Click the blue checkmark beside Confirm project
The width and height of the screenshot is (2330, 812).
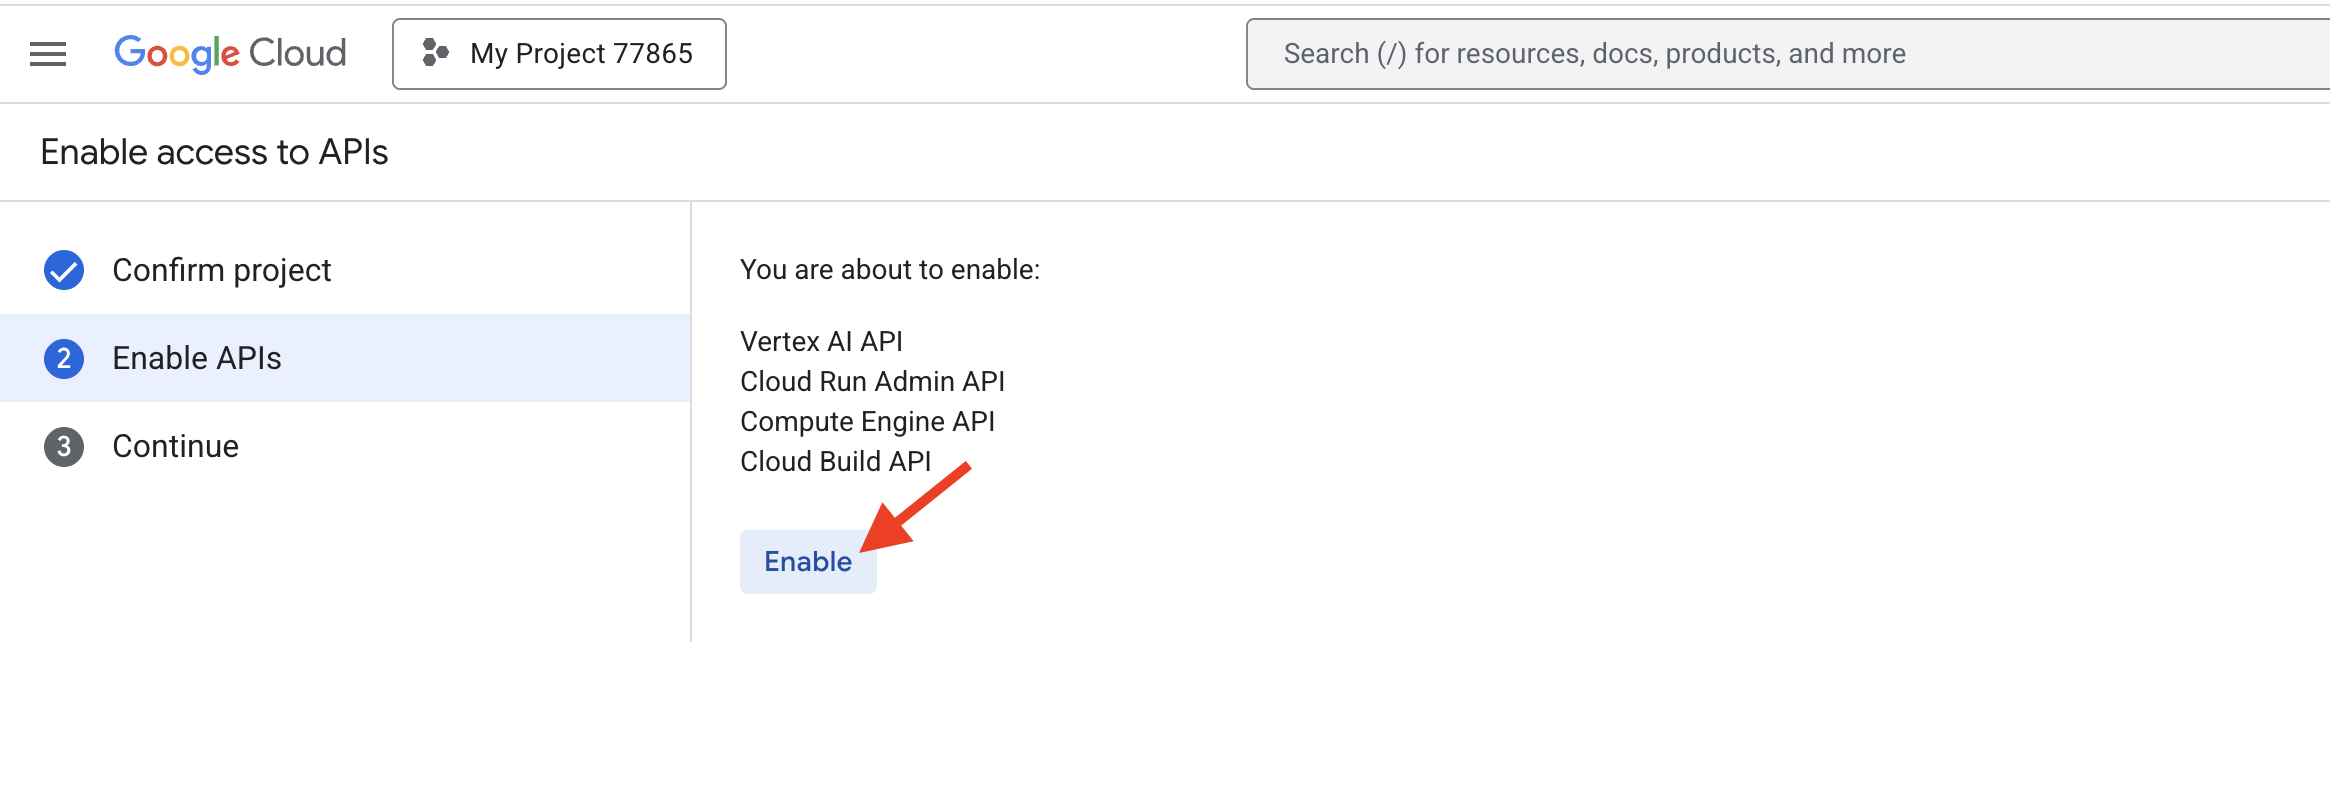(x=64, y=270)
